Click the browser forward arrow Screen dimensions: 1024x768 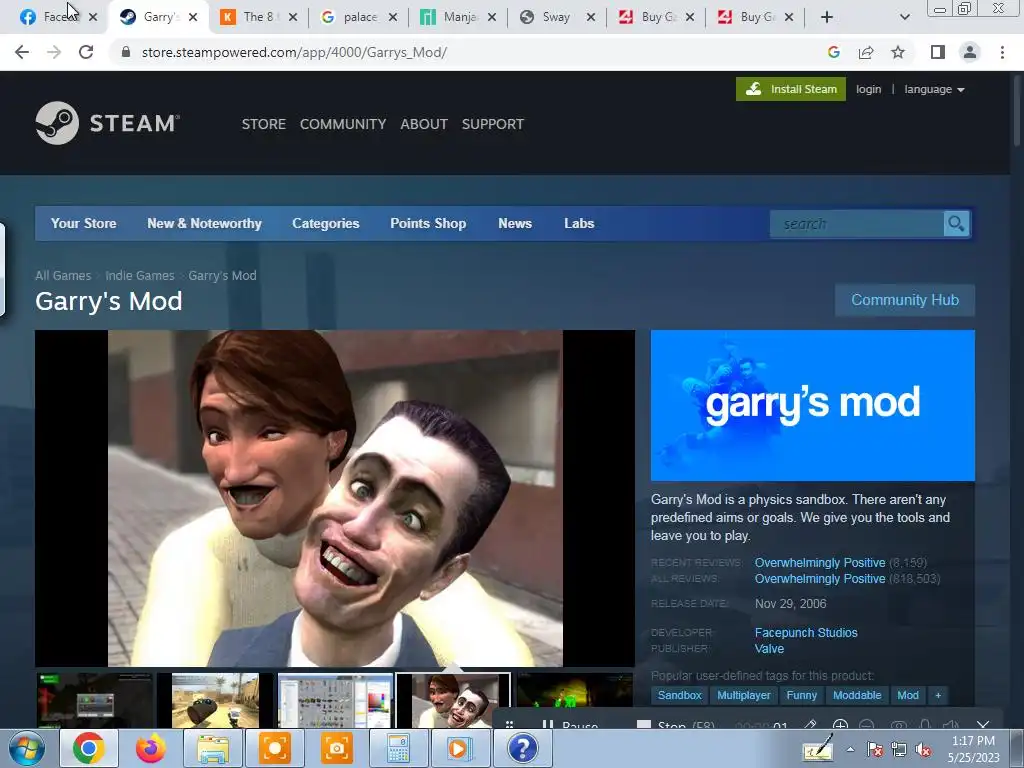(x=54, y=52)
